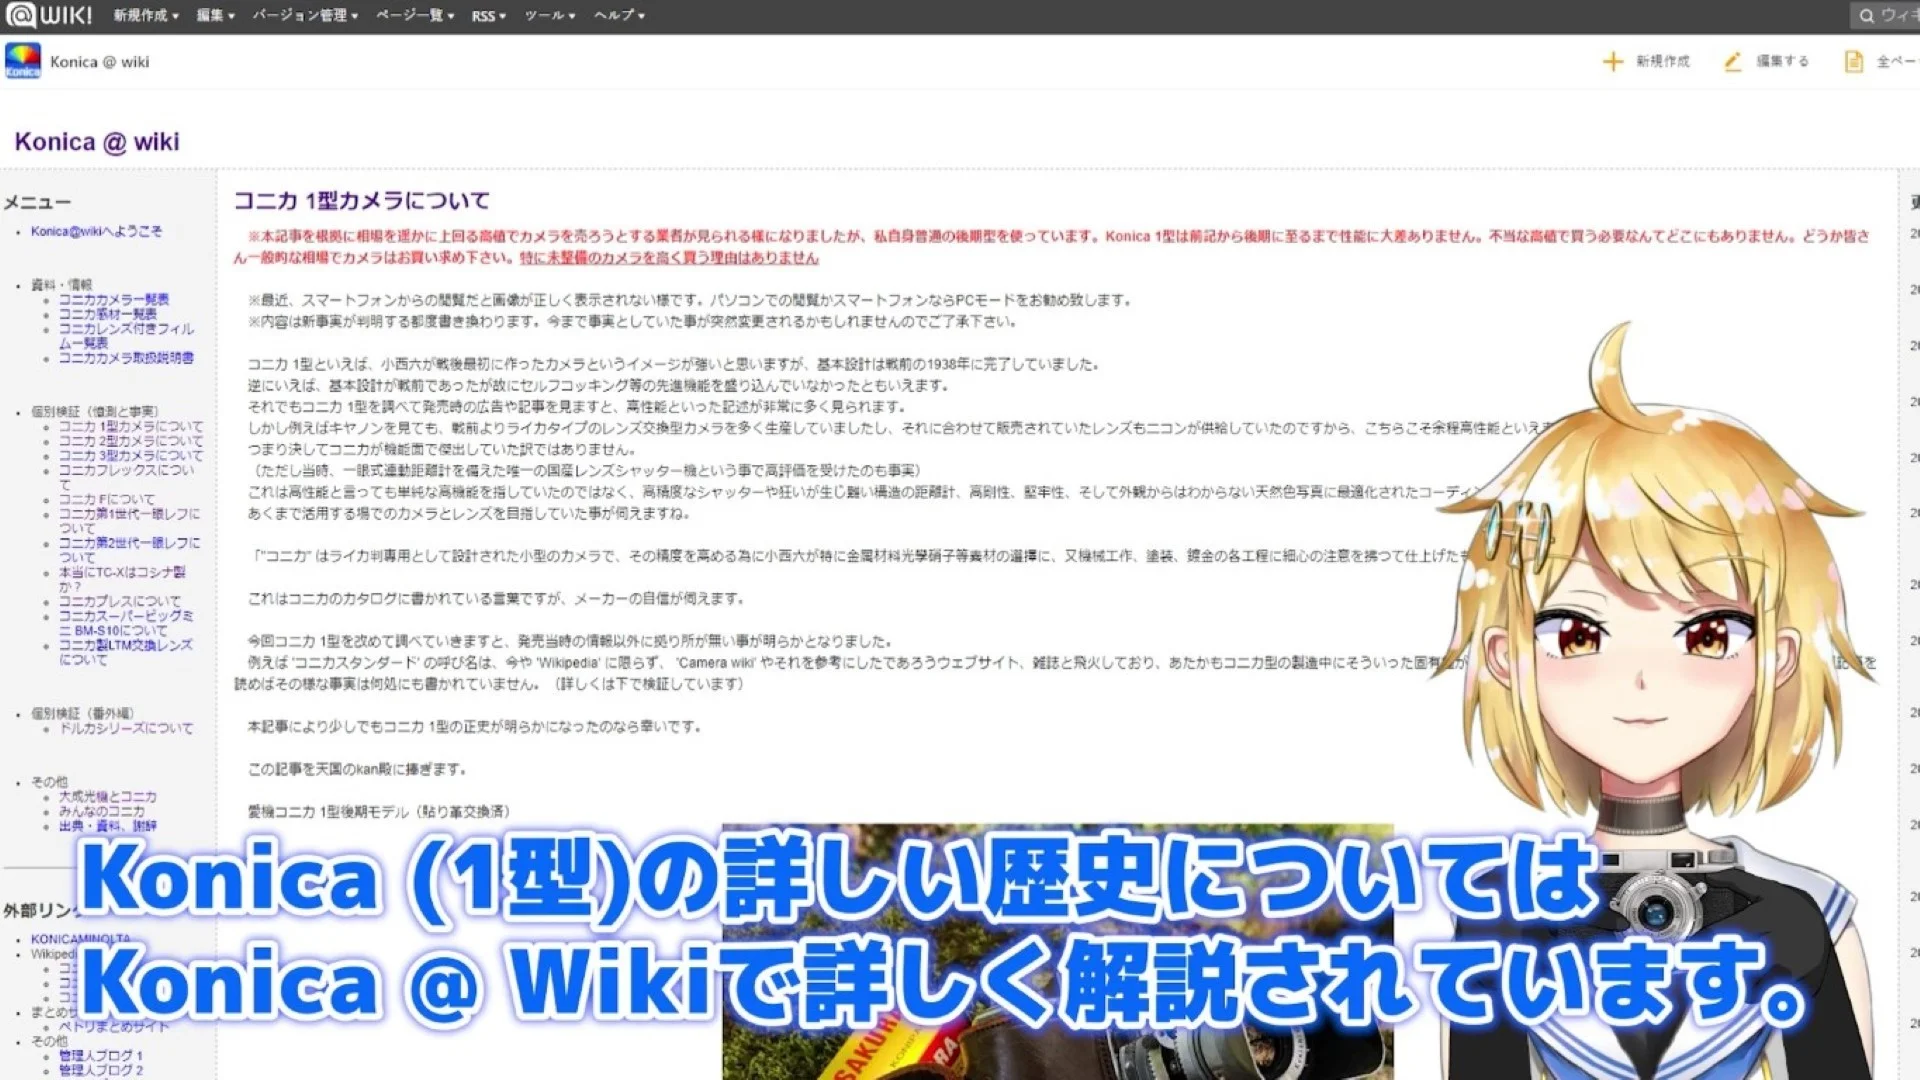Open the コニカカメラ取扱説明書 link
The image size is (1920, 1080).
[126, 358]
